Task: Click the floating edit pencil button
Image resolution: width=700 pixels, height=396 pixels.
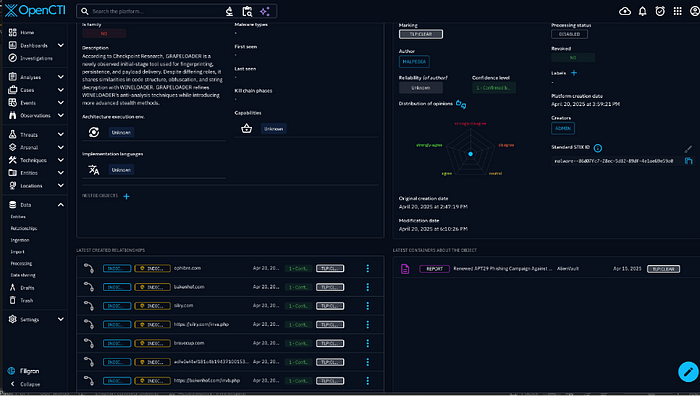Action: pyautogui.click(x=688, y=371)
